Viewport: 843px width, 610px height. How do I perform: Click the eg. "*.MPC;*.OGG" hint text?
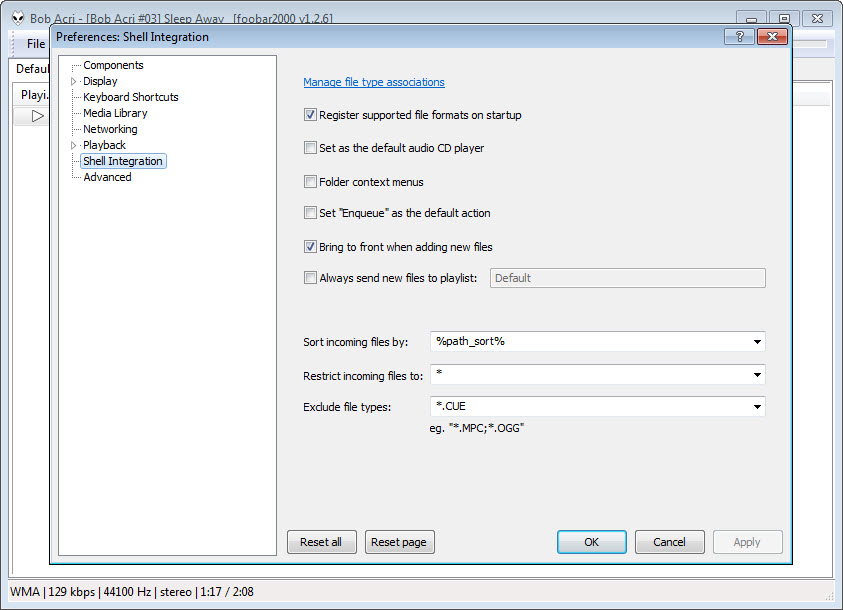476,428
